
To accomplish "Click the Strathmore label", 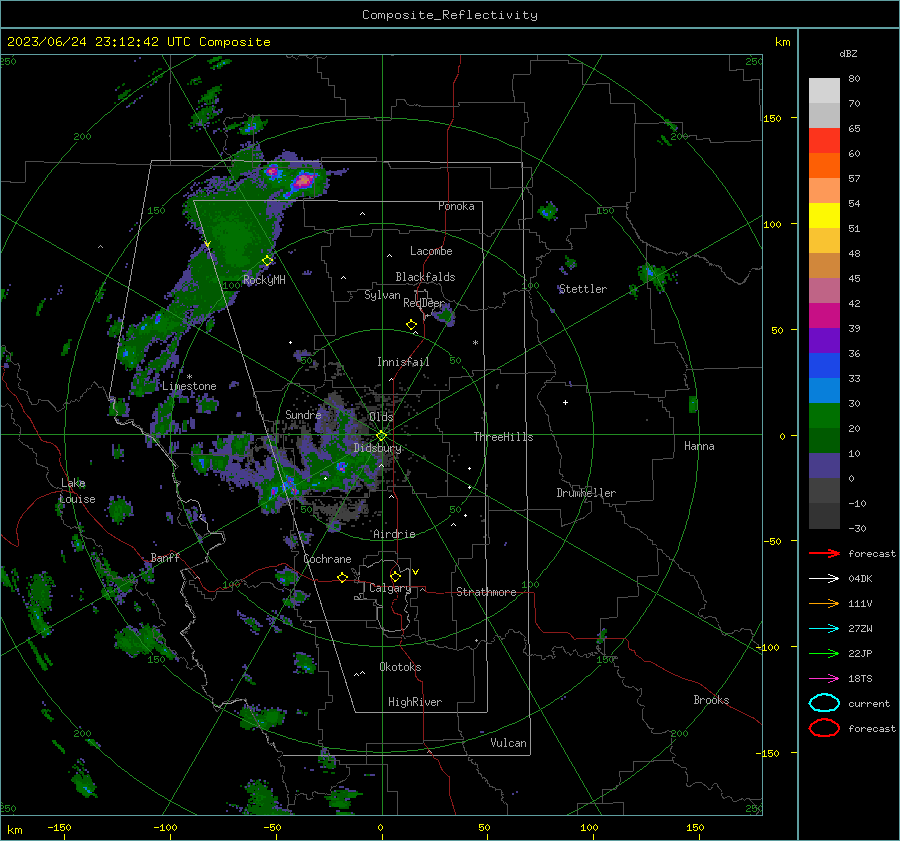I will point(486,592).
